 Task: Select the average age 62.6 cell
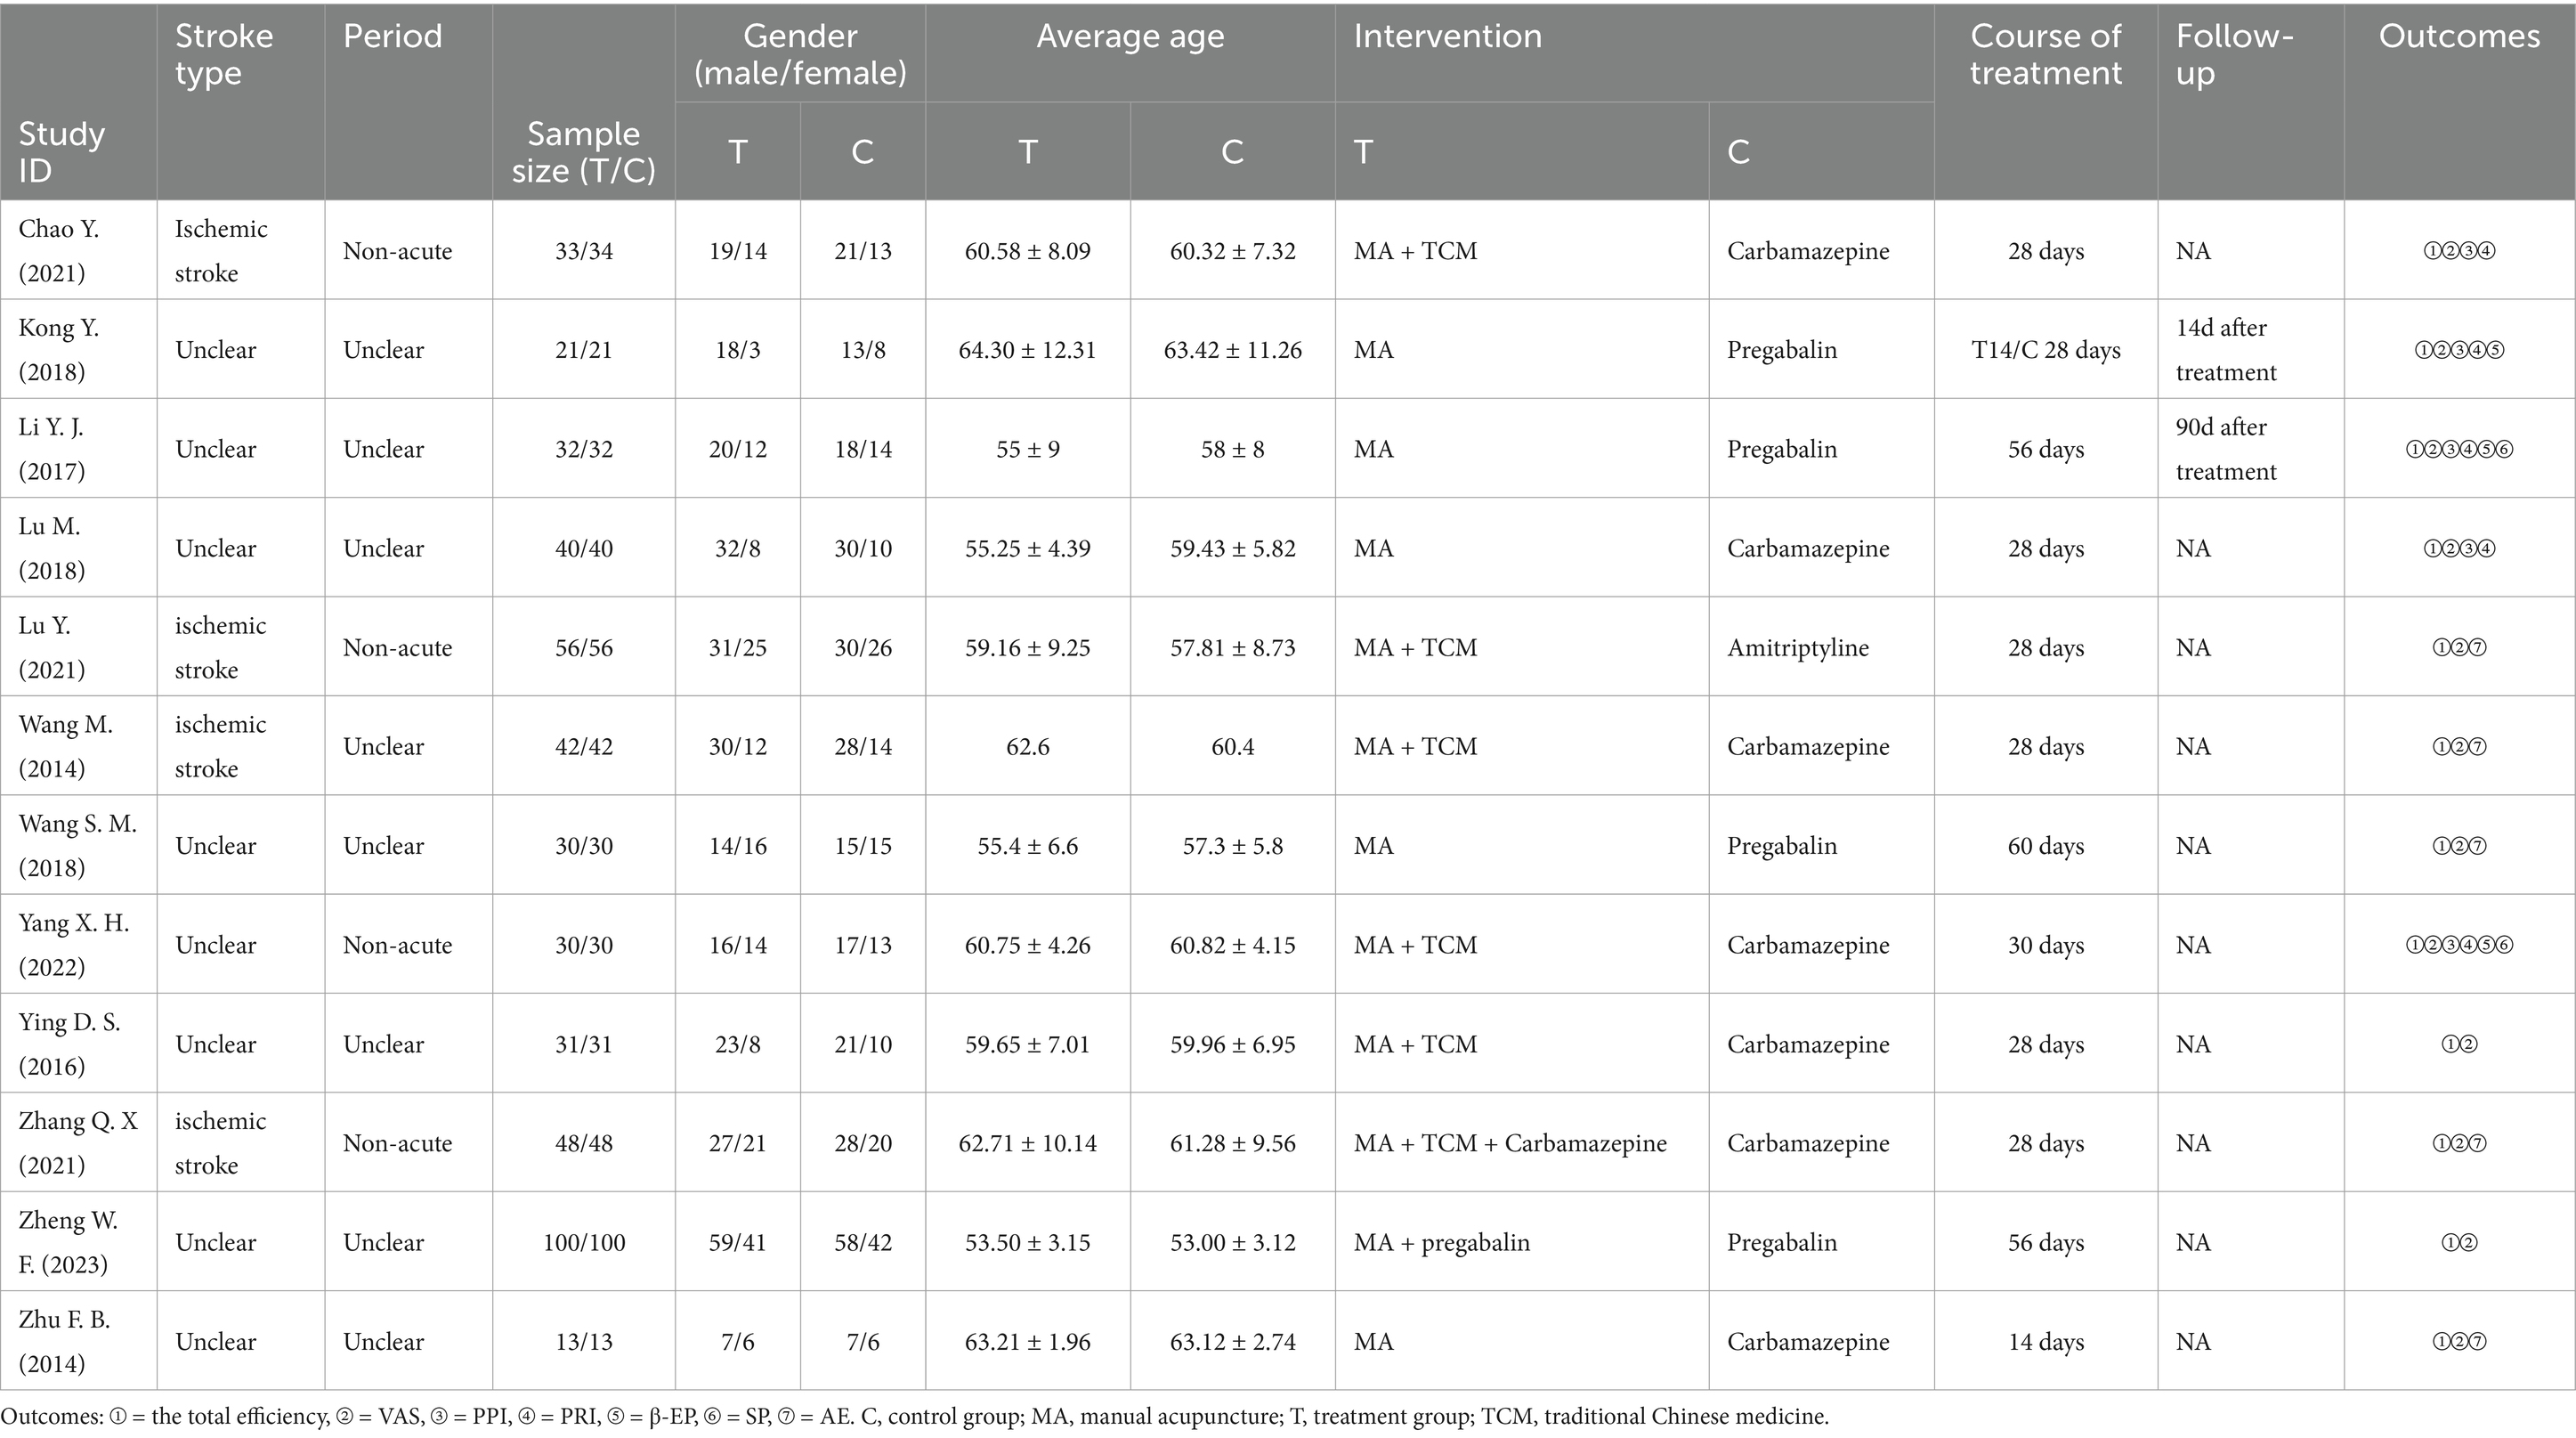click(1027, 747)
